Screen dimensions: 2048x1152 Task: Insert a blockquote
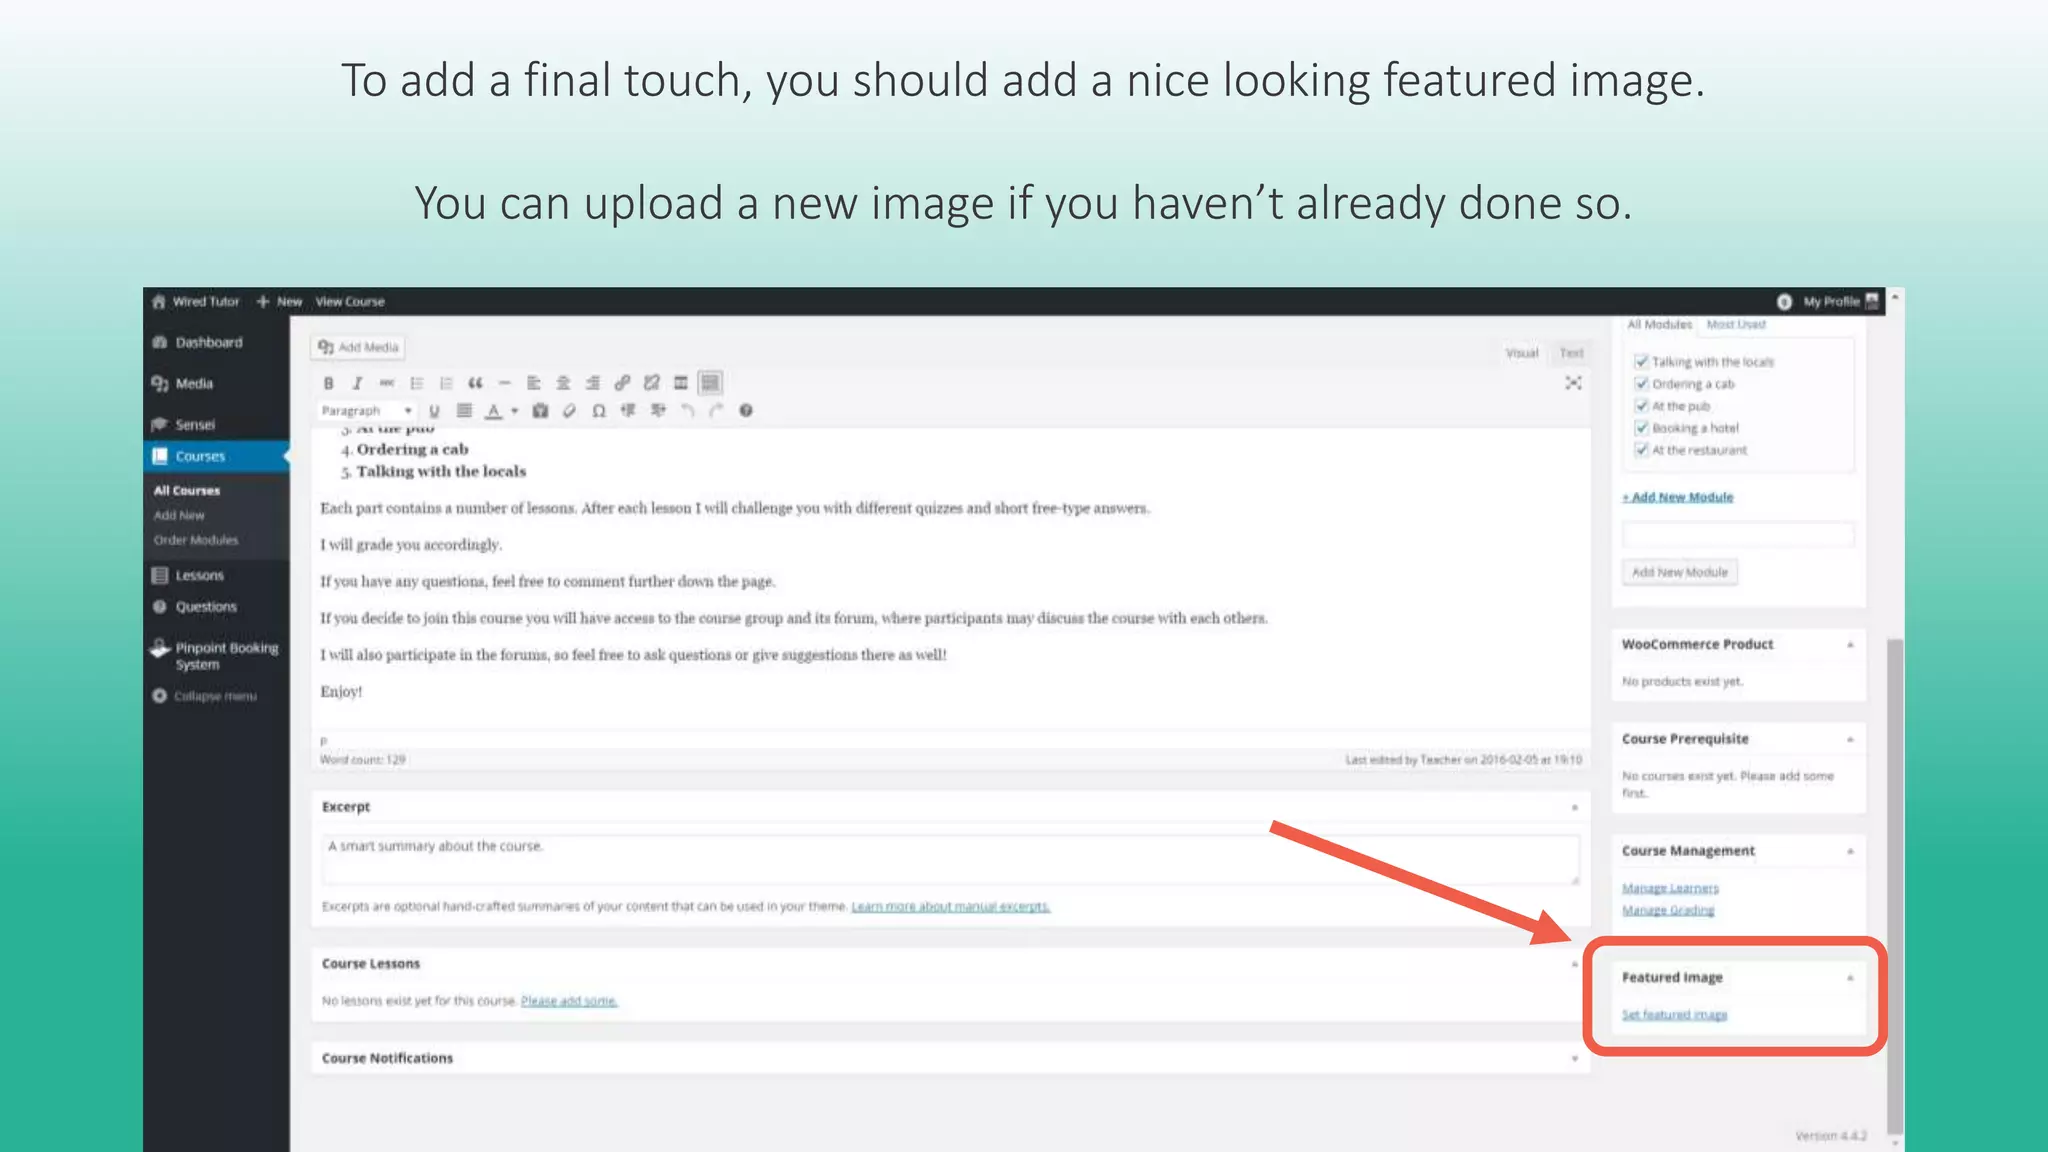[x=475, y=383]
